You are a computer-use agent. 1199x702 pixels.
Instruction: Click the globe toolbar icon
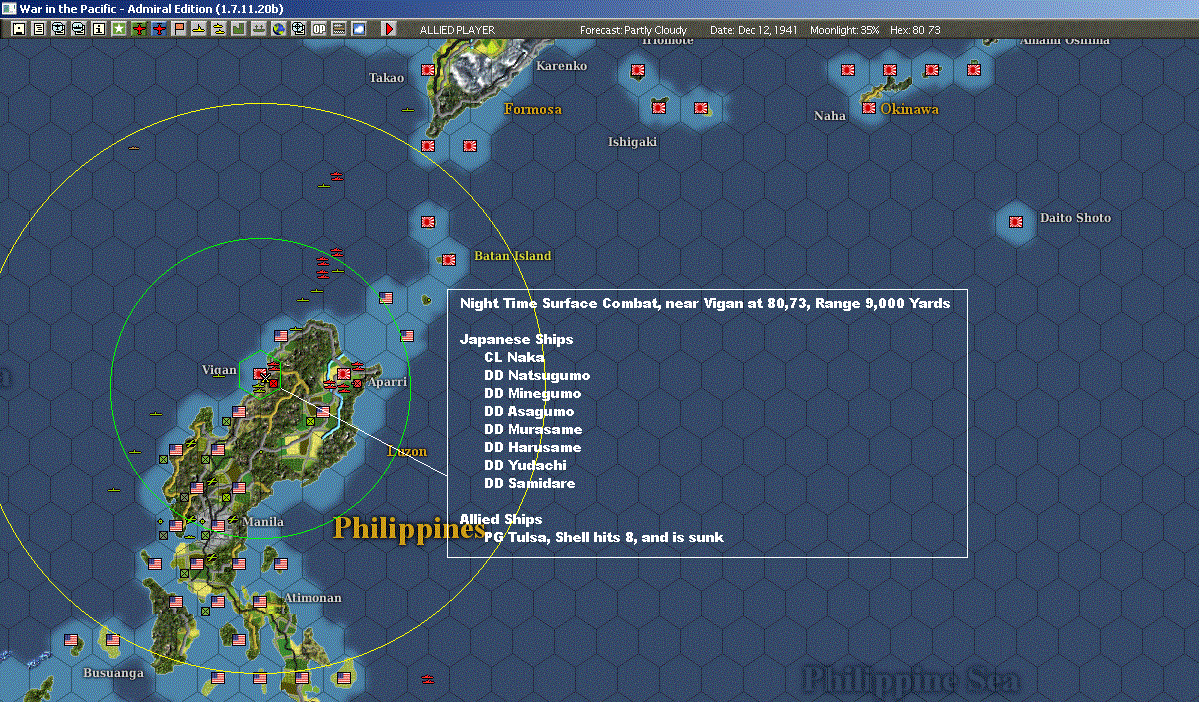point(278,29)
